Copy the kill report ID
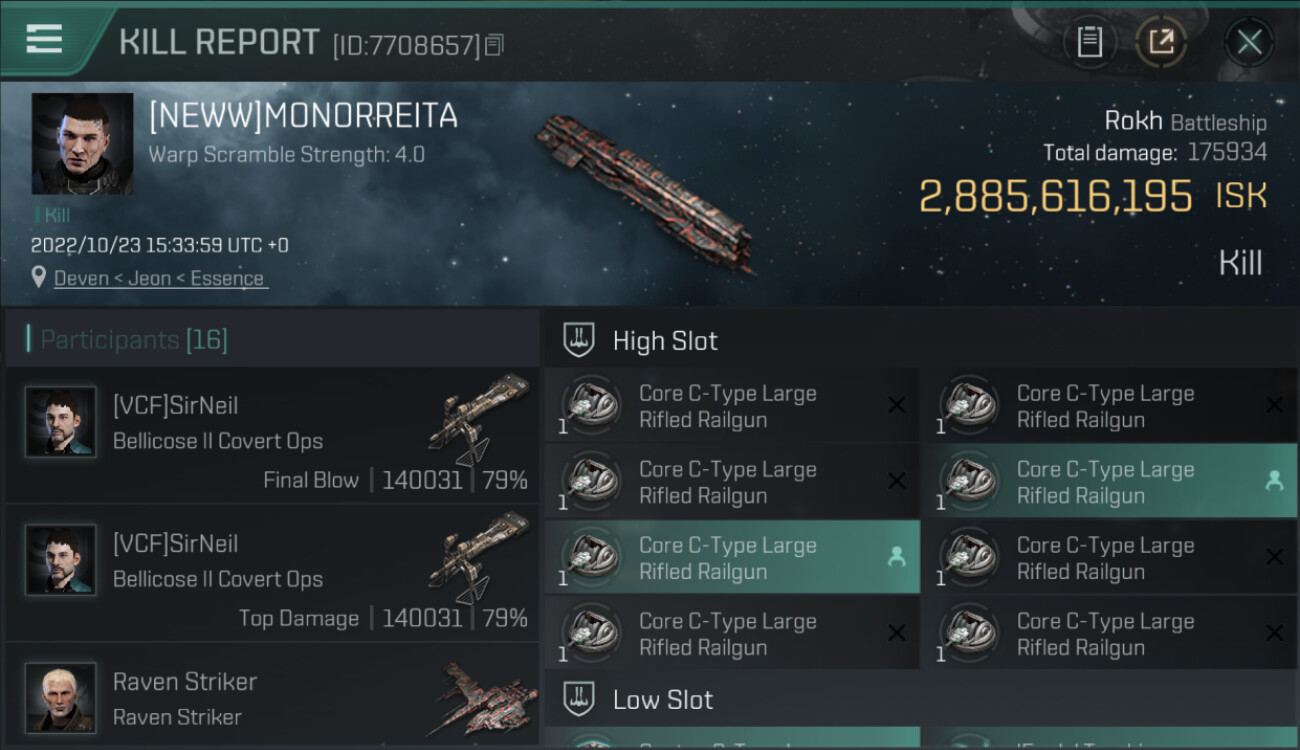The width and height of the screenshot is (1300, 750). 494,45
